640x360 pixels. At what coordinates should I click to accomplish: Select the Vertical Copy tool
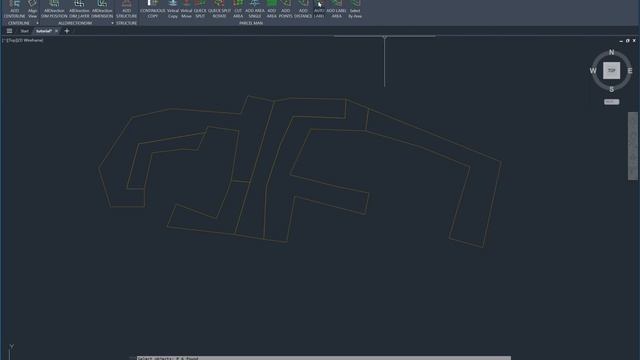(x=173, y=9)
